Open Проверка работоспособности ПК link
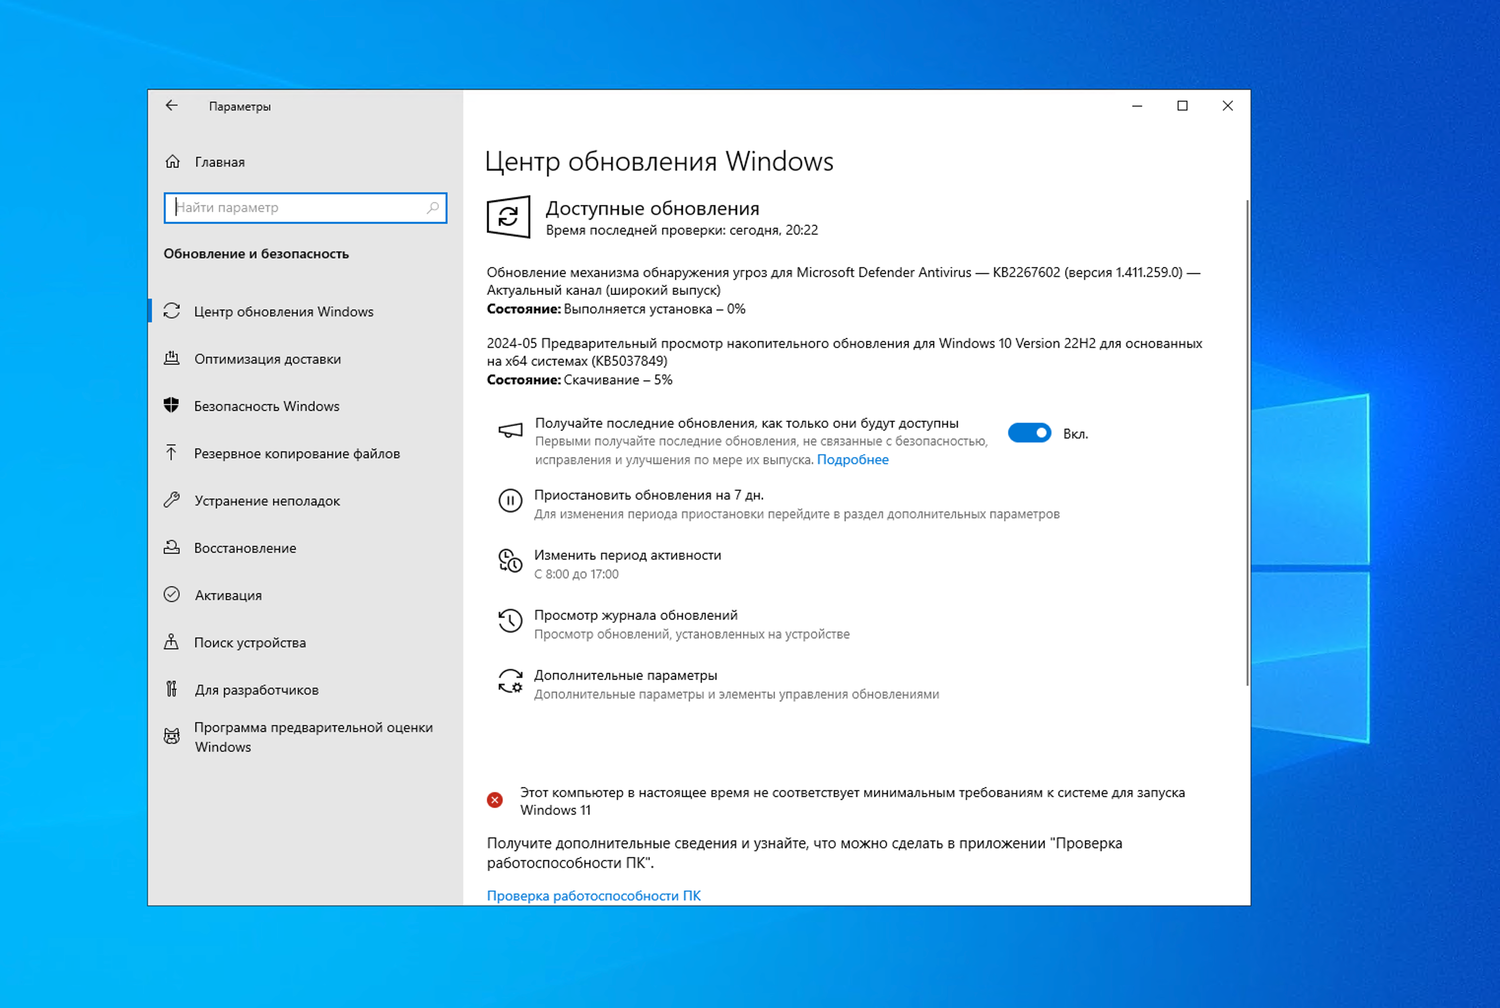Screen dimensions: 1500x1008 (594, 895)
